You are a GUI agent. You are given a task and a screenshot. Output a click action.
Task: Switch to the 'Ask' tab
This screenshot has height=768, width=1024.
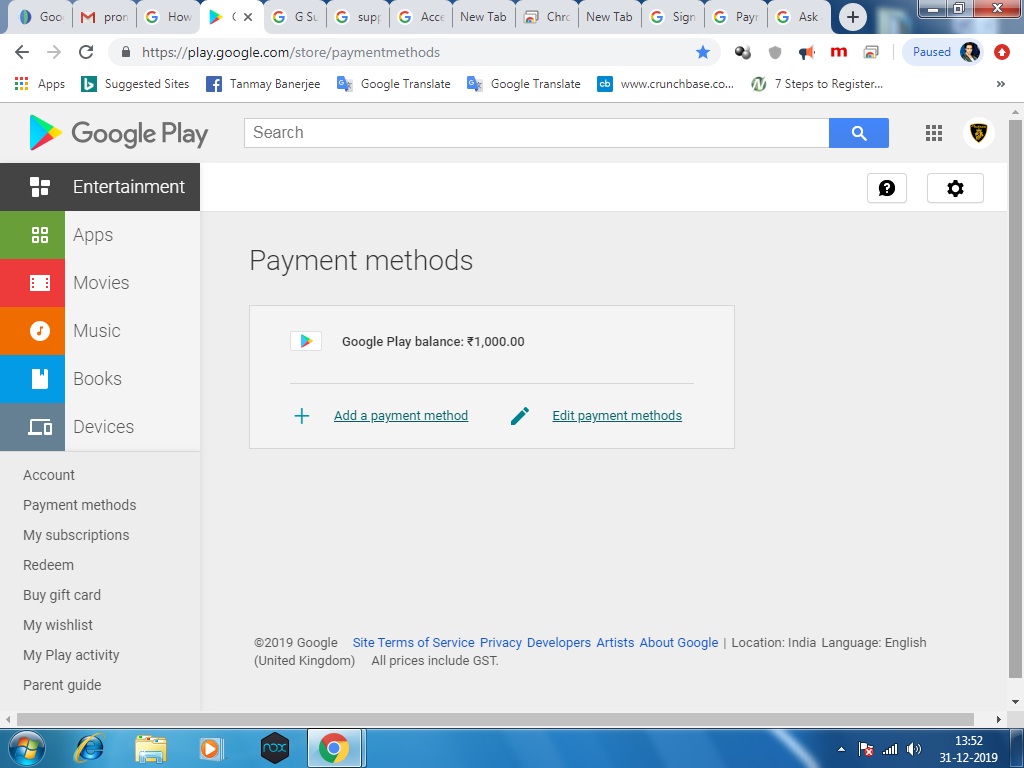pyautogui.click(x=799, y=17)
